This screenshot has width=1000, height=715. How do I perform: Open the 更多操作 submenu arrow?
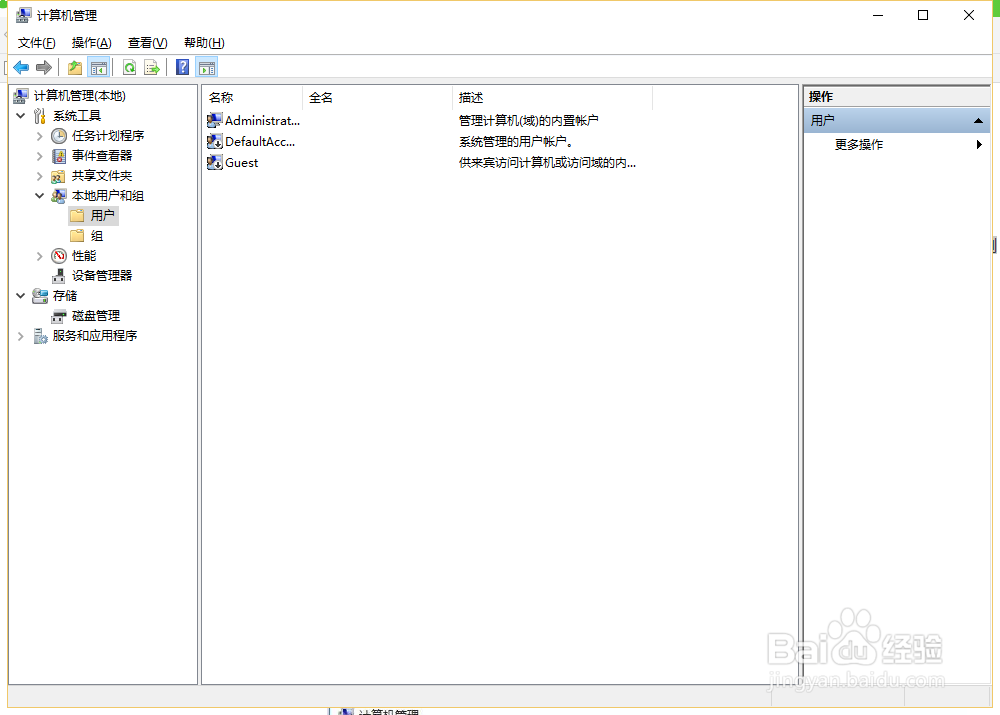pyautogui.click(x=981, y=144)
